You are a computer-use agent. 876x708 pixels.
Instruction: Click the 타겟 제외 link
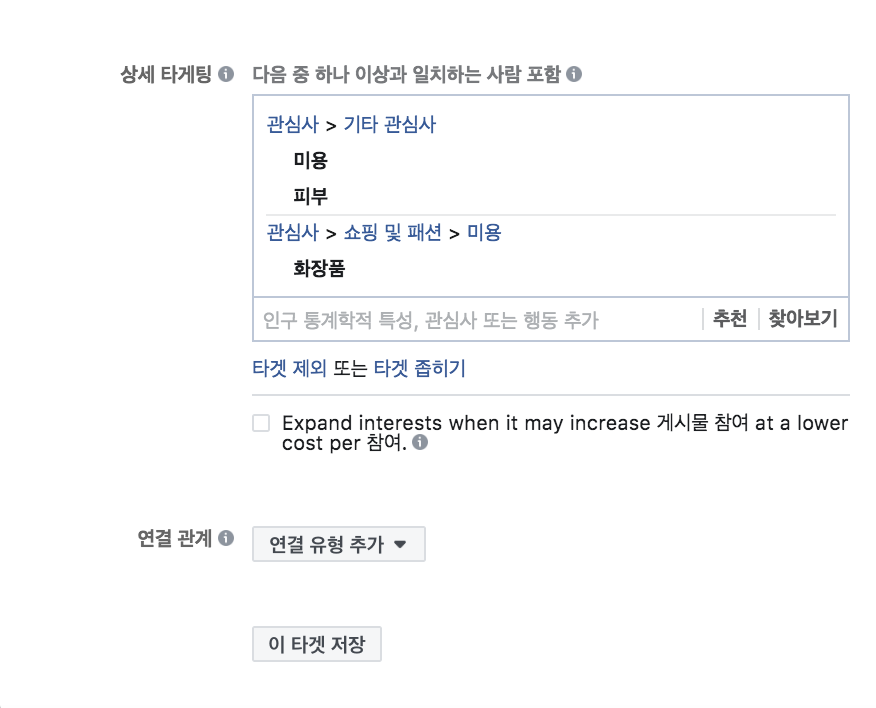tap(287, 368)
